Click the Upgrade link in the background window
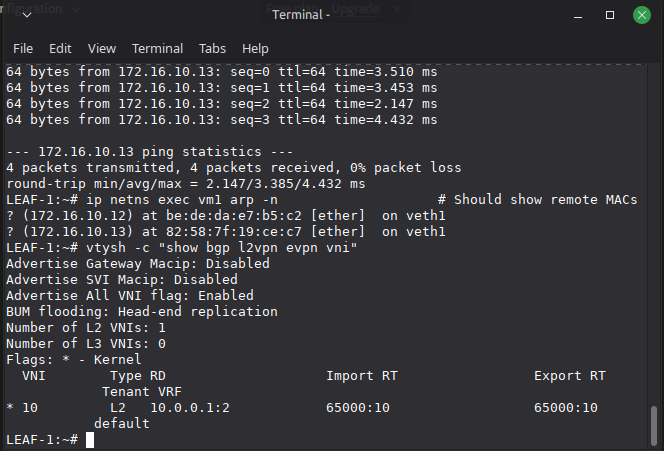 (355, 8)
